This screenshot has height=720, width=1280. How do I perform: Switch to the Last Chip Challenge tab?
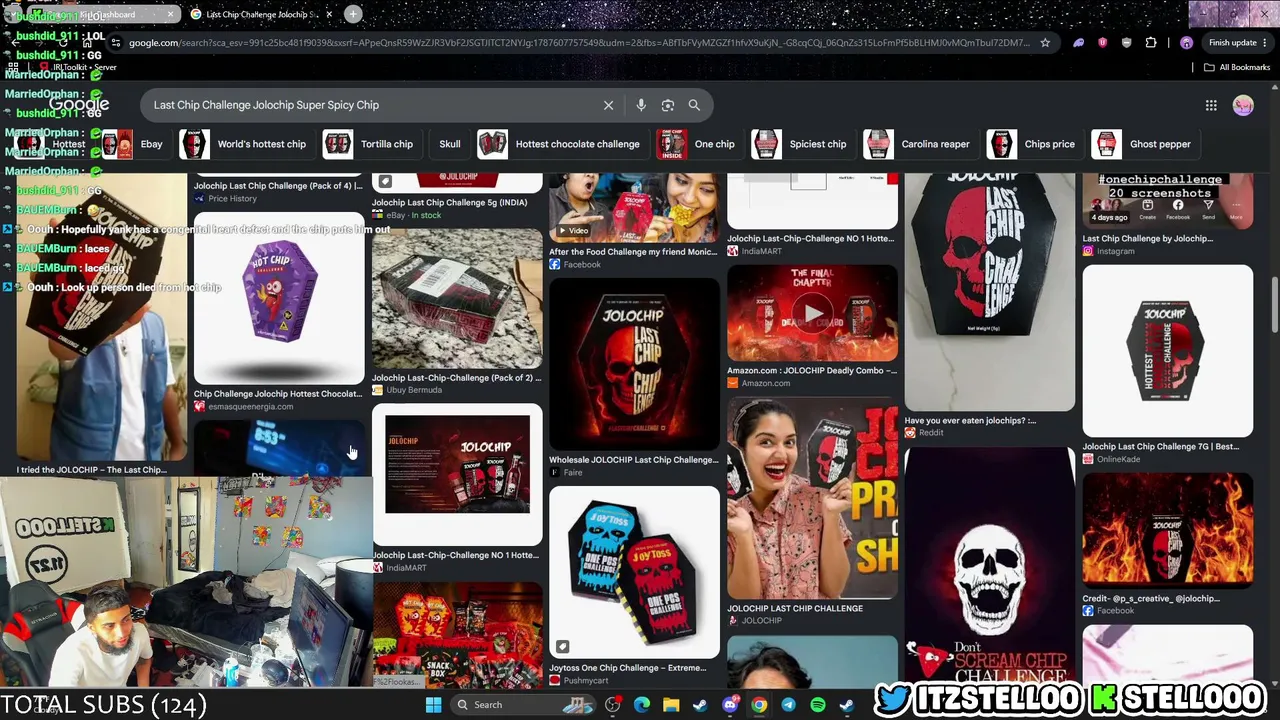[262, 14]
